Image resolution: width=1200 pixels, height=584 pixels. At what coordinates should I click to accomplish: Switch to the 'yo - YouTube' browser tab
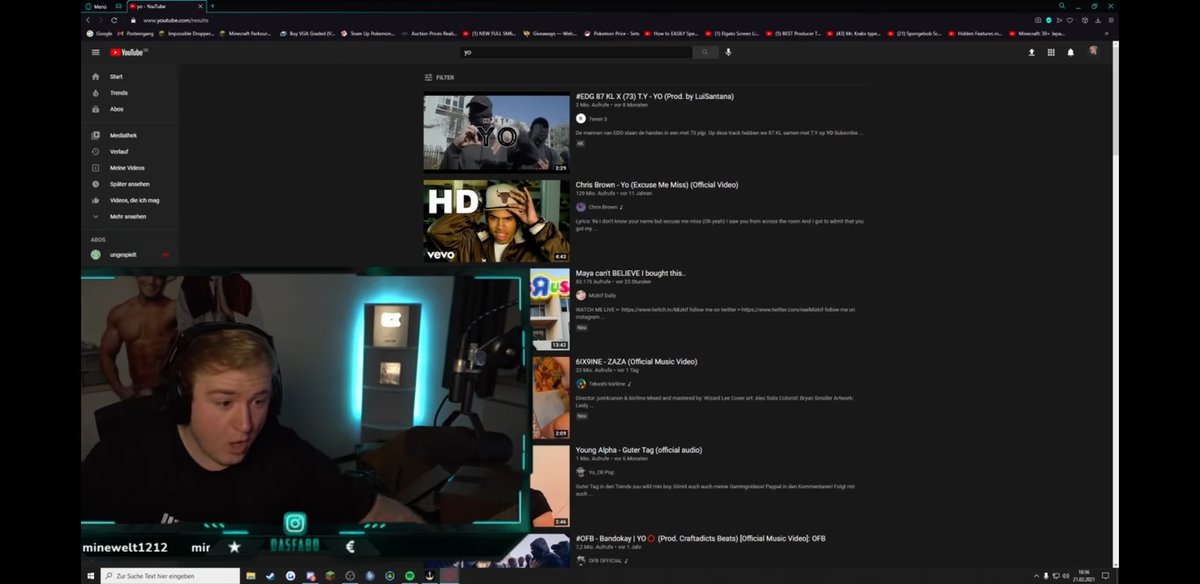coord(165,6)
